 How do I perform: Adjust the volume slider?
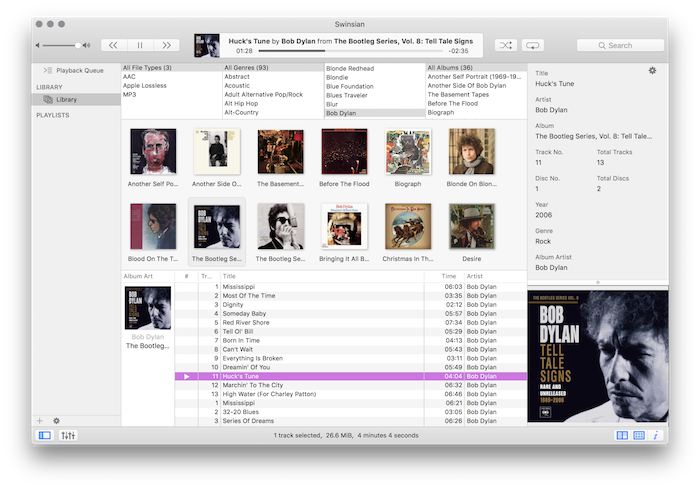61,45
